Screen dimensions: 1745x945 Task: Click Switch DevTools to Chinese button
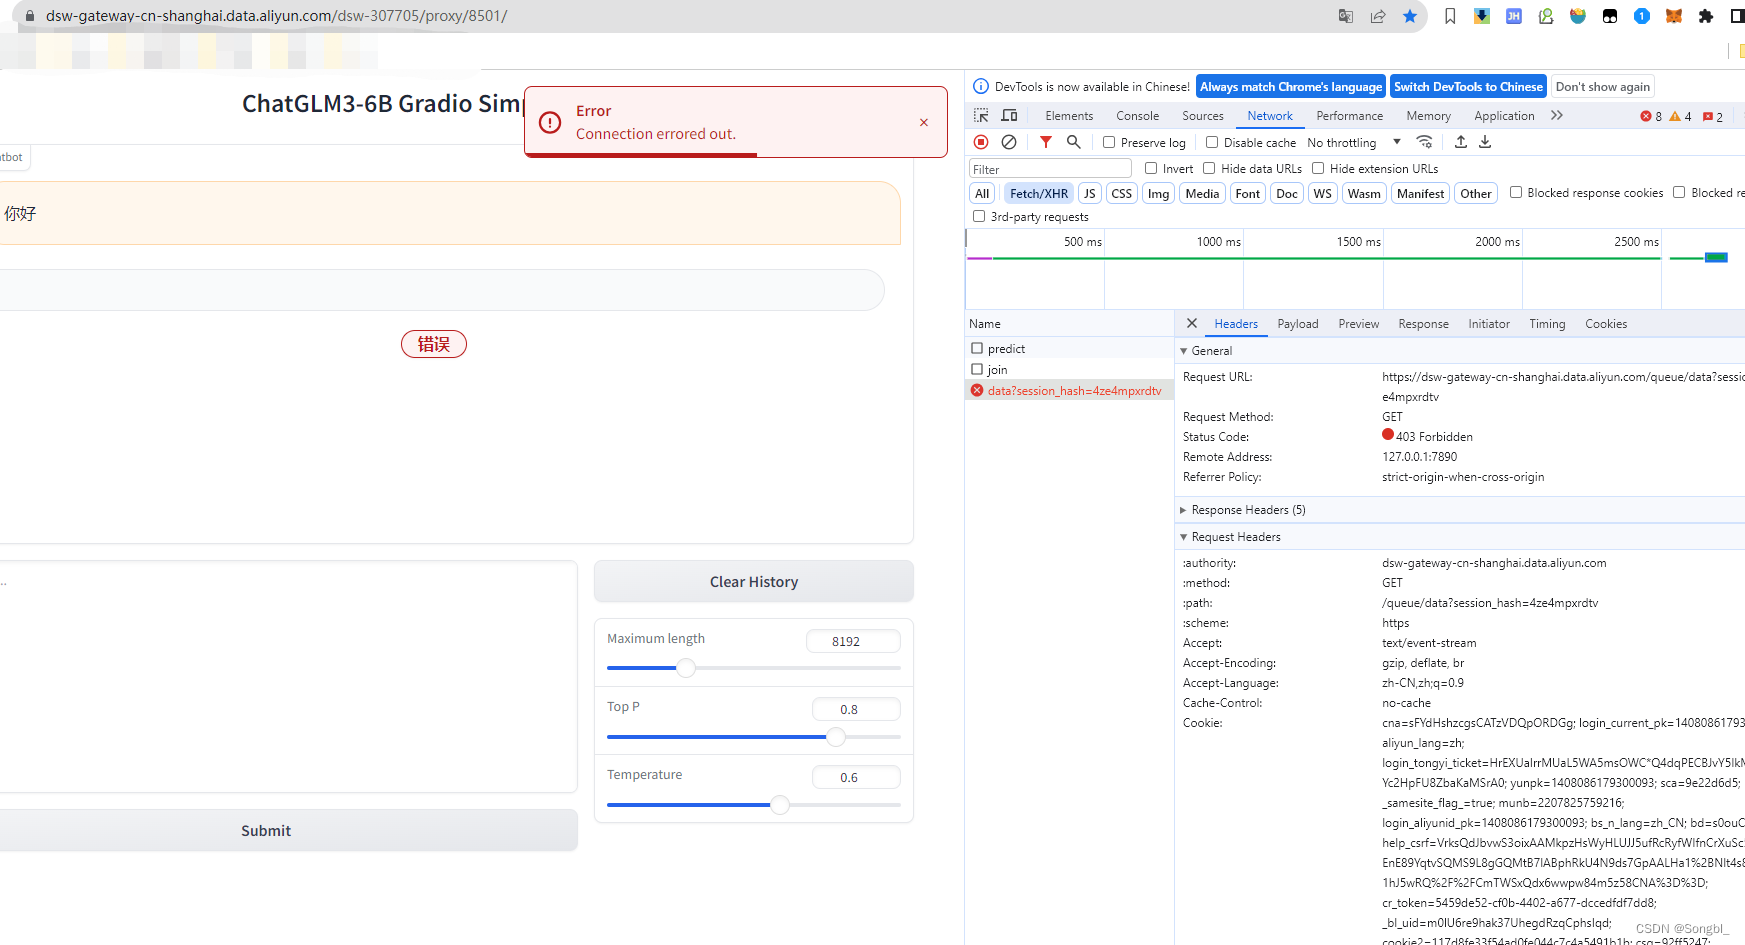point(1468,87)
